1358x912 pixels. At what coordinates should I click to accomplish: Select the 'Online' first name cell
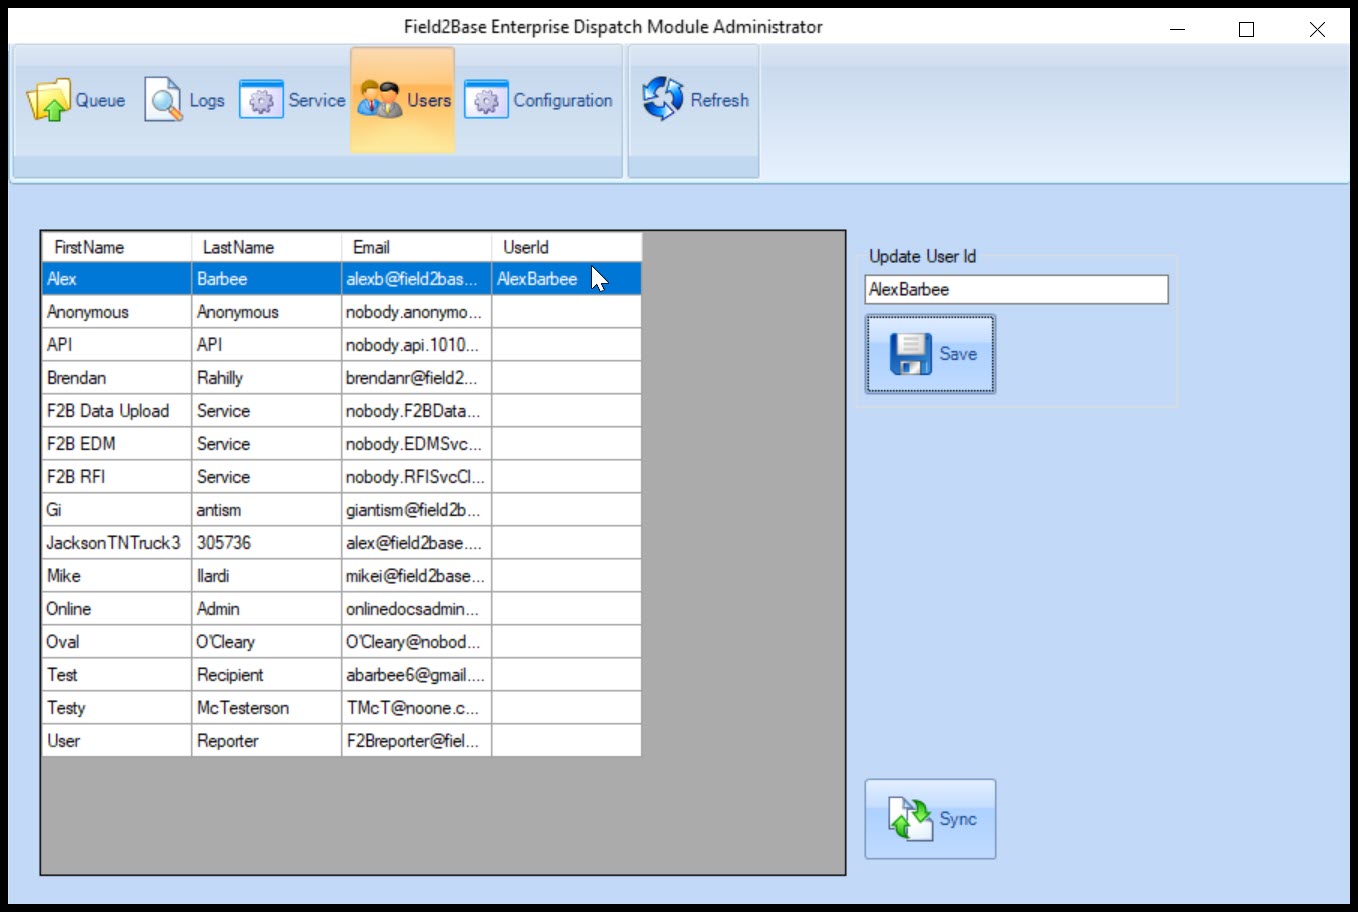point(116,609)
